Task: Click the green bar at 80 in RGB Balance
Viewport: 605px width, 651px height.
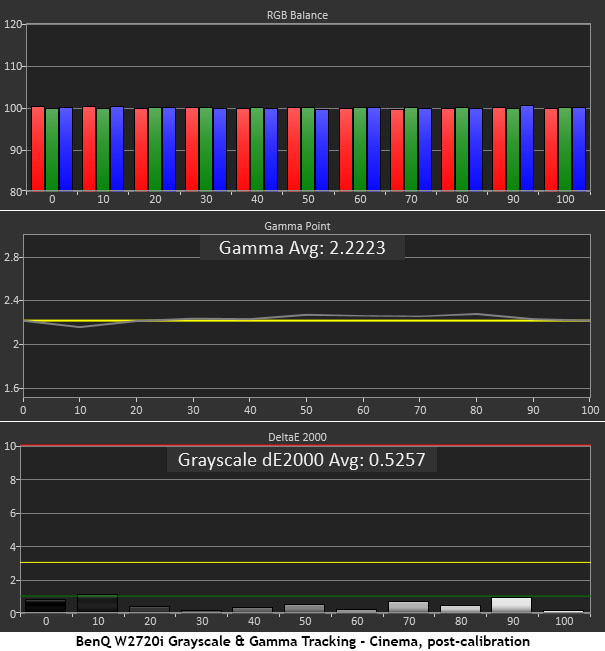Action: 462,149
